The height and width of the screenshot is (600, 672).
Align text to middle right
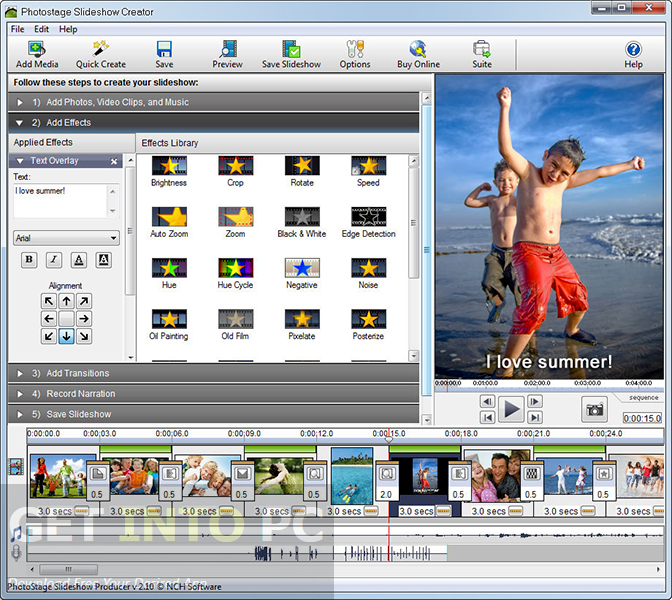84,319
